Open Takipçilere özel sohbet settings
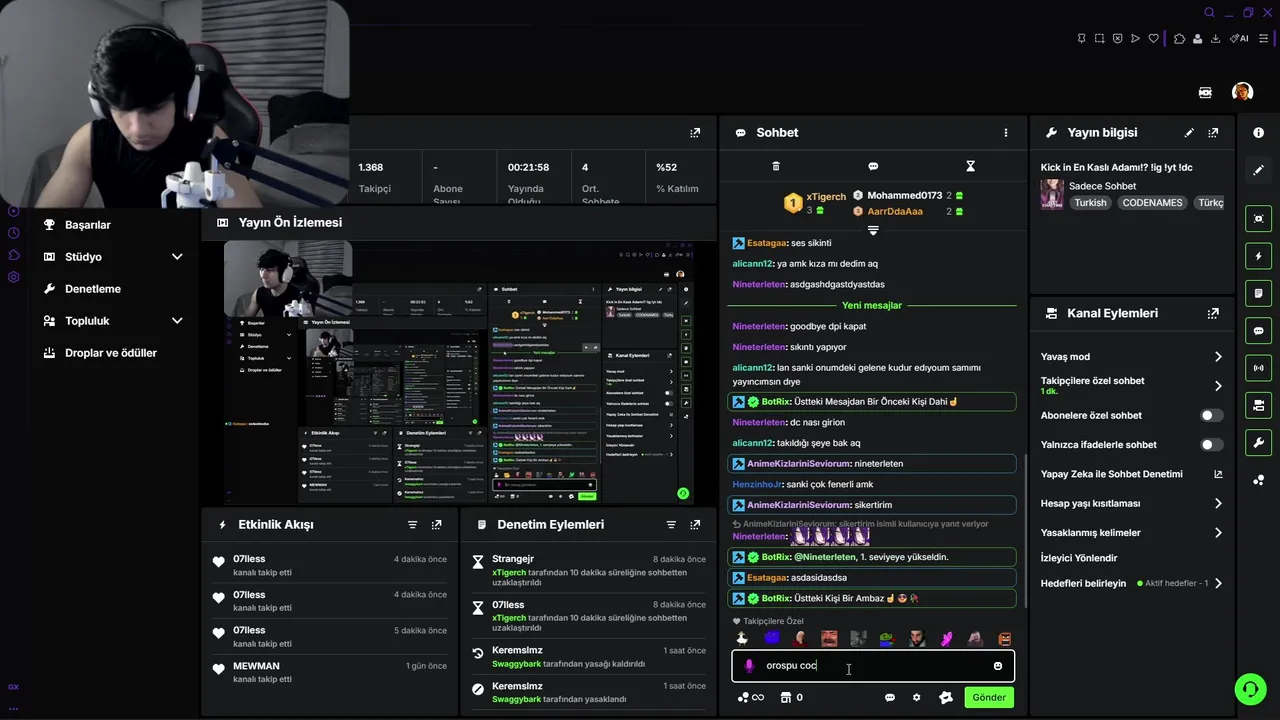 click(1132, 385)
